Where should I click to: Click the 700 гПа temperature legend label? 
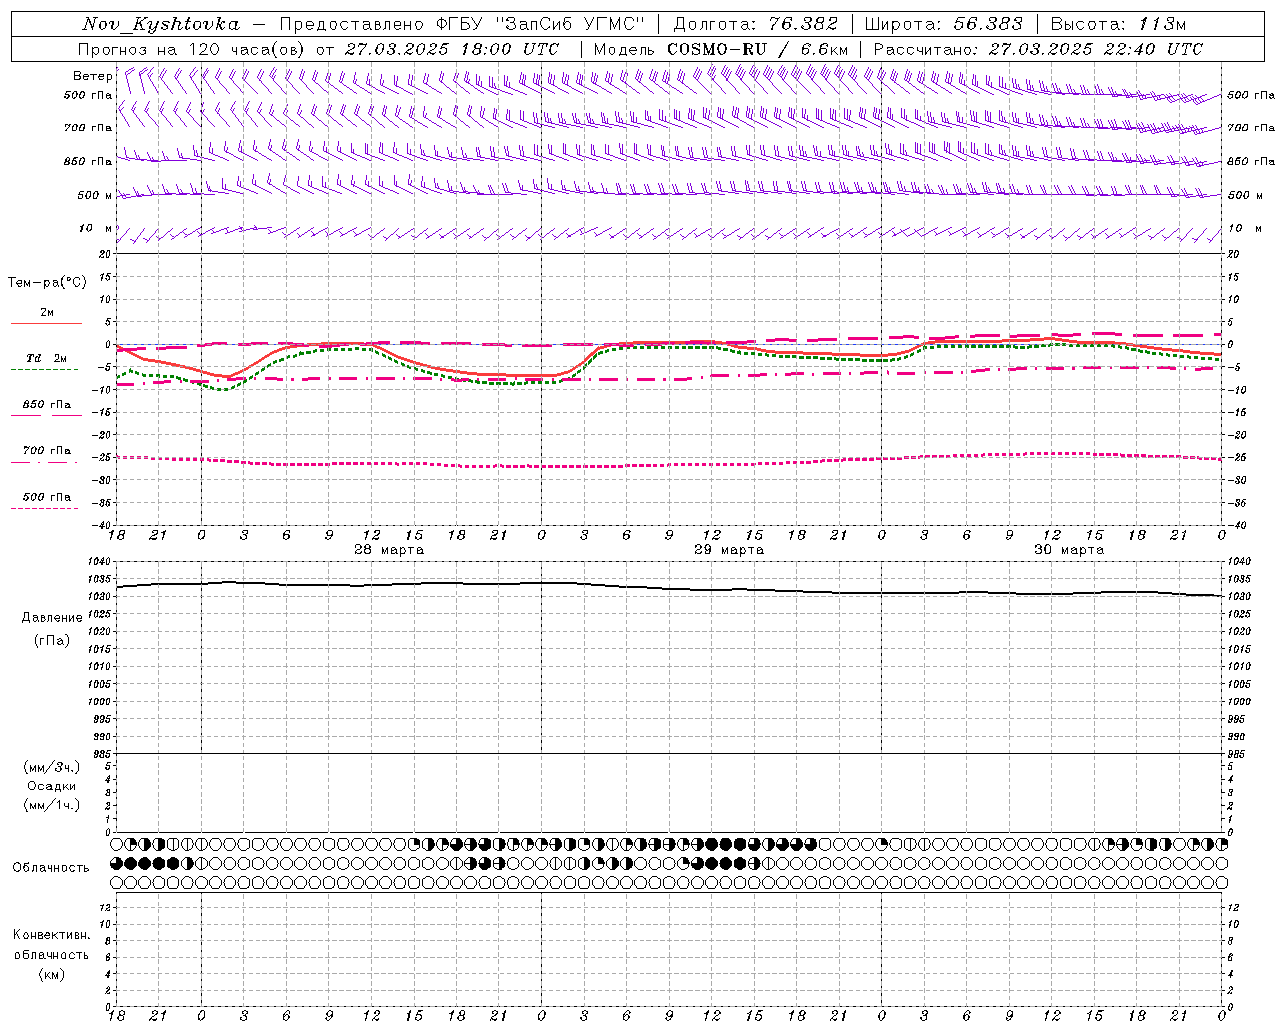click(x=47, y=451)
